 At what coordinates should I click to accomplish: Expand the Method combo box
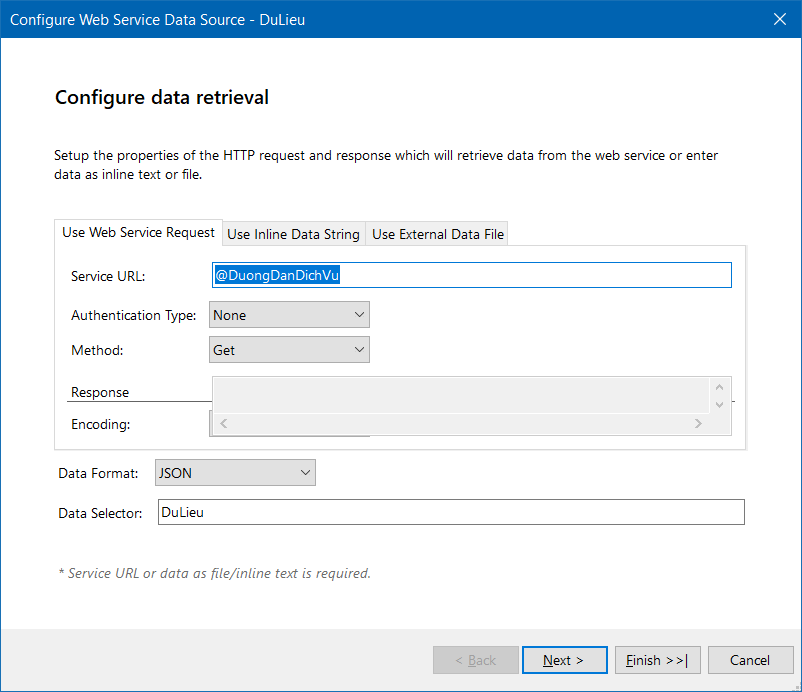point(289,350)
